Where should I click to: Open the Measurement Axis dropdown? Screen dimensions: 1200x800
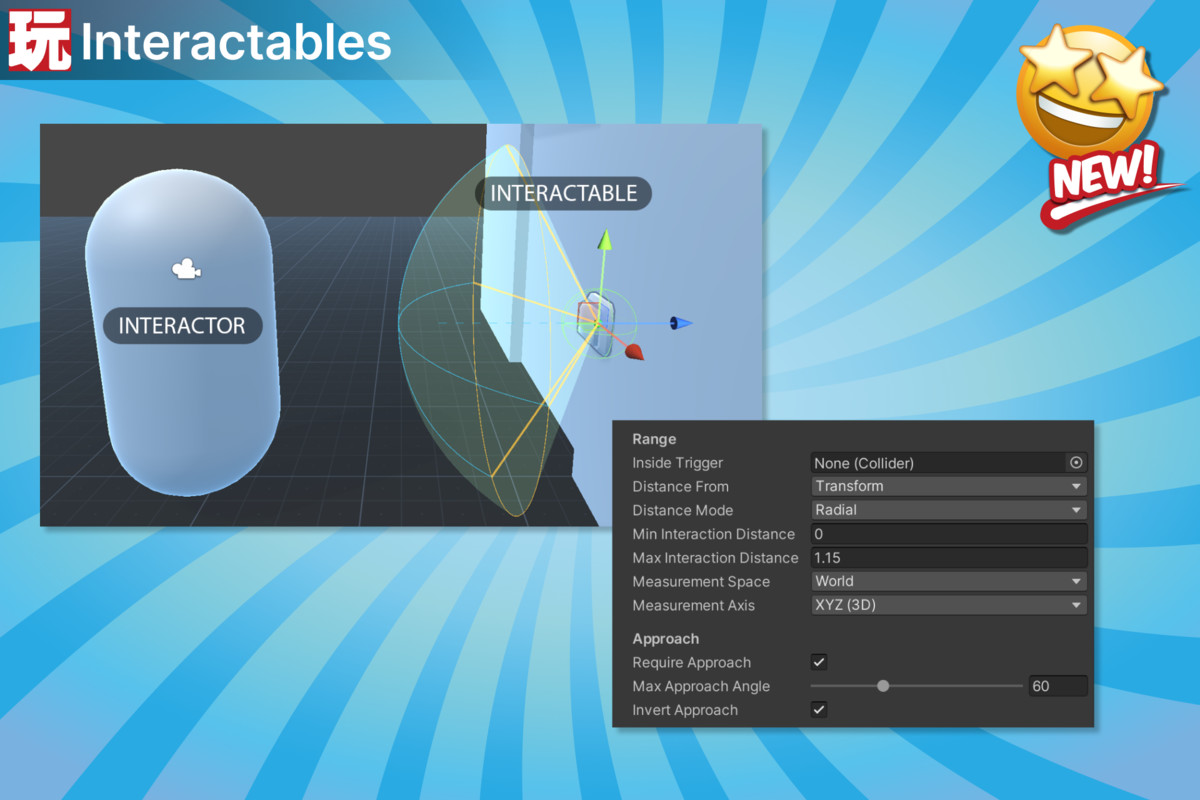pos(948,605)
